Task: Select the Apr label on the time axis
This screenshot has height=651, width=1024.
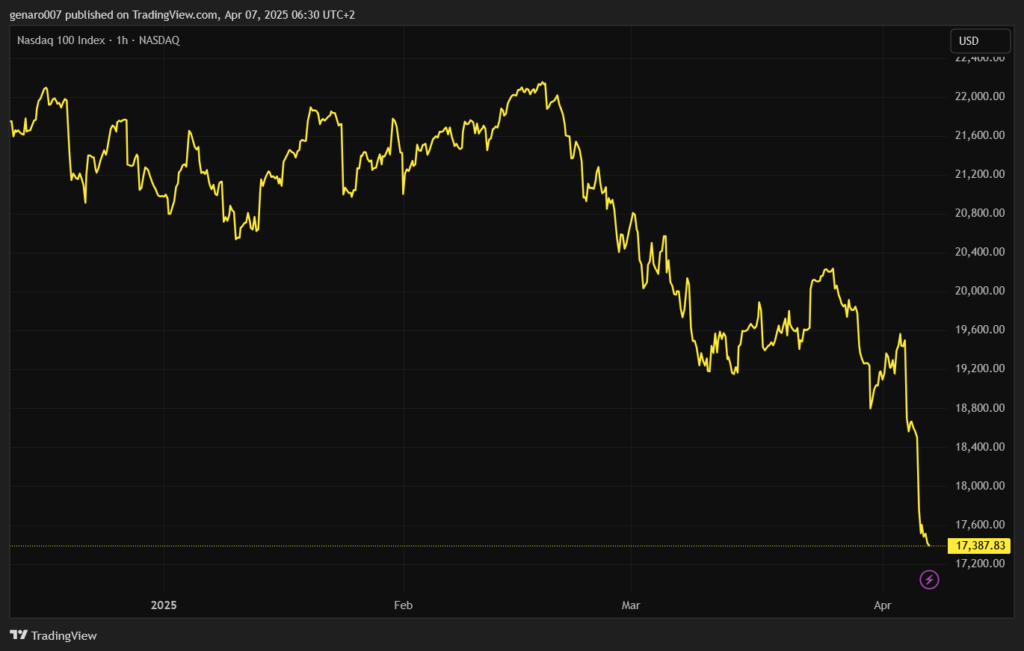Action: pyautogui.click(x=882, y=605)
